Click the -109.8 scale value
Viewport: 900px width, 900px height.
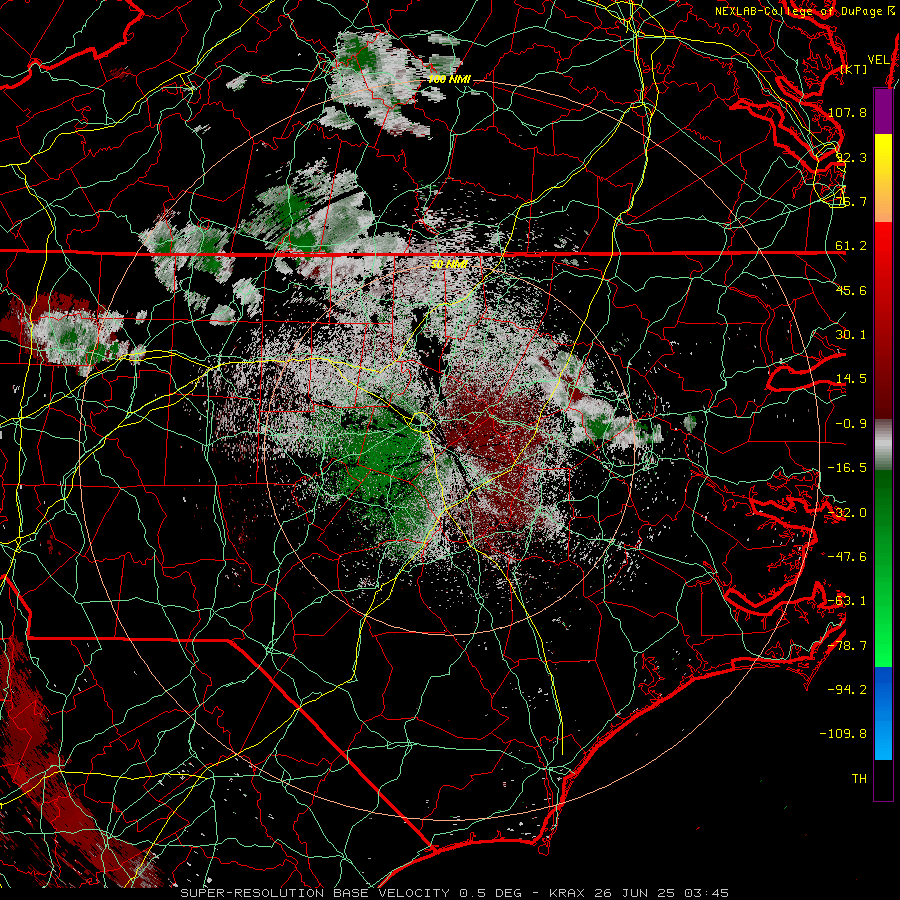click(844, 734)
